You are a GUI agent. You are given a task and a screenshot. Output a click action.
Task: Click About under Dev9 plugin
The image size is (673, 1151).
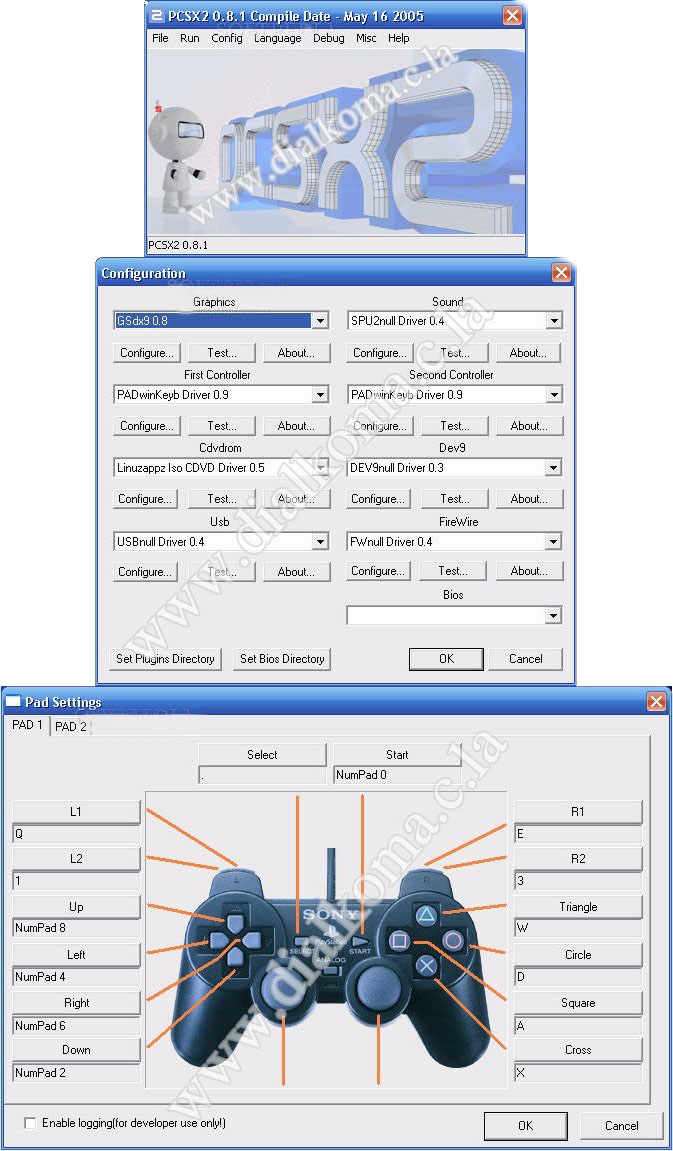point(528,498)
